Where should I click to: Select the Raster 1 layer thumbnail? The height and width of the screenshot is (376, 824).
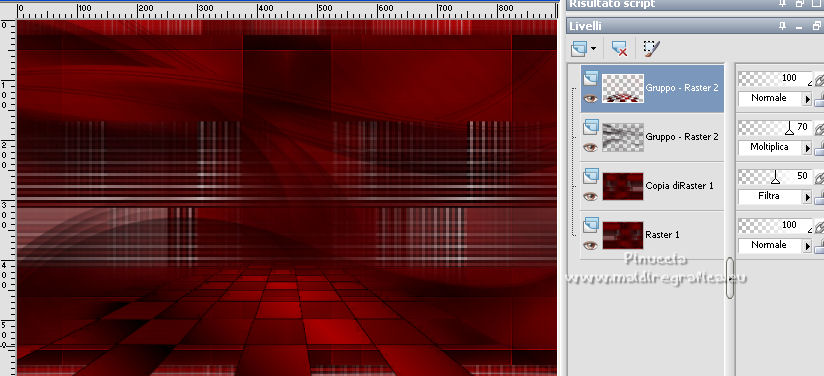(x=623, y=235)
